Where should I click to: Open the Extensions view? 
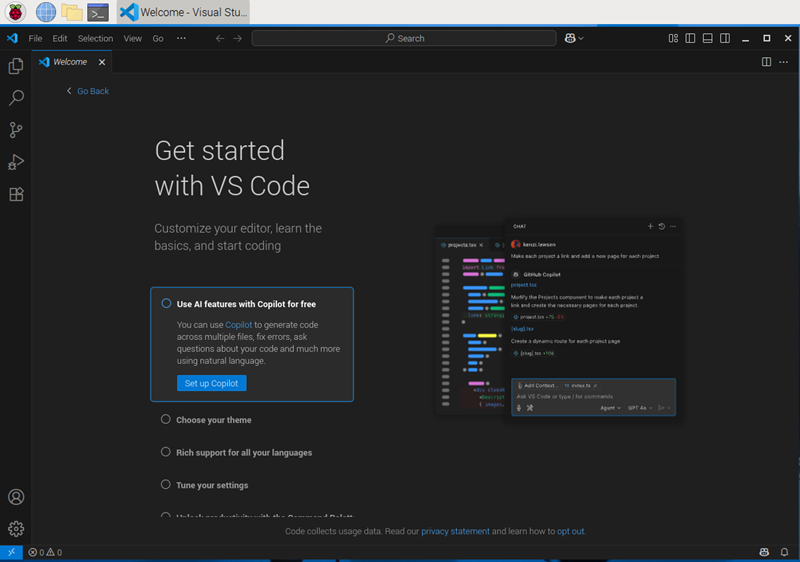click(16, 194)
